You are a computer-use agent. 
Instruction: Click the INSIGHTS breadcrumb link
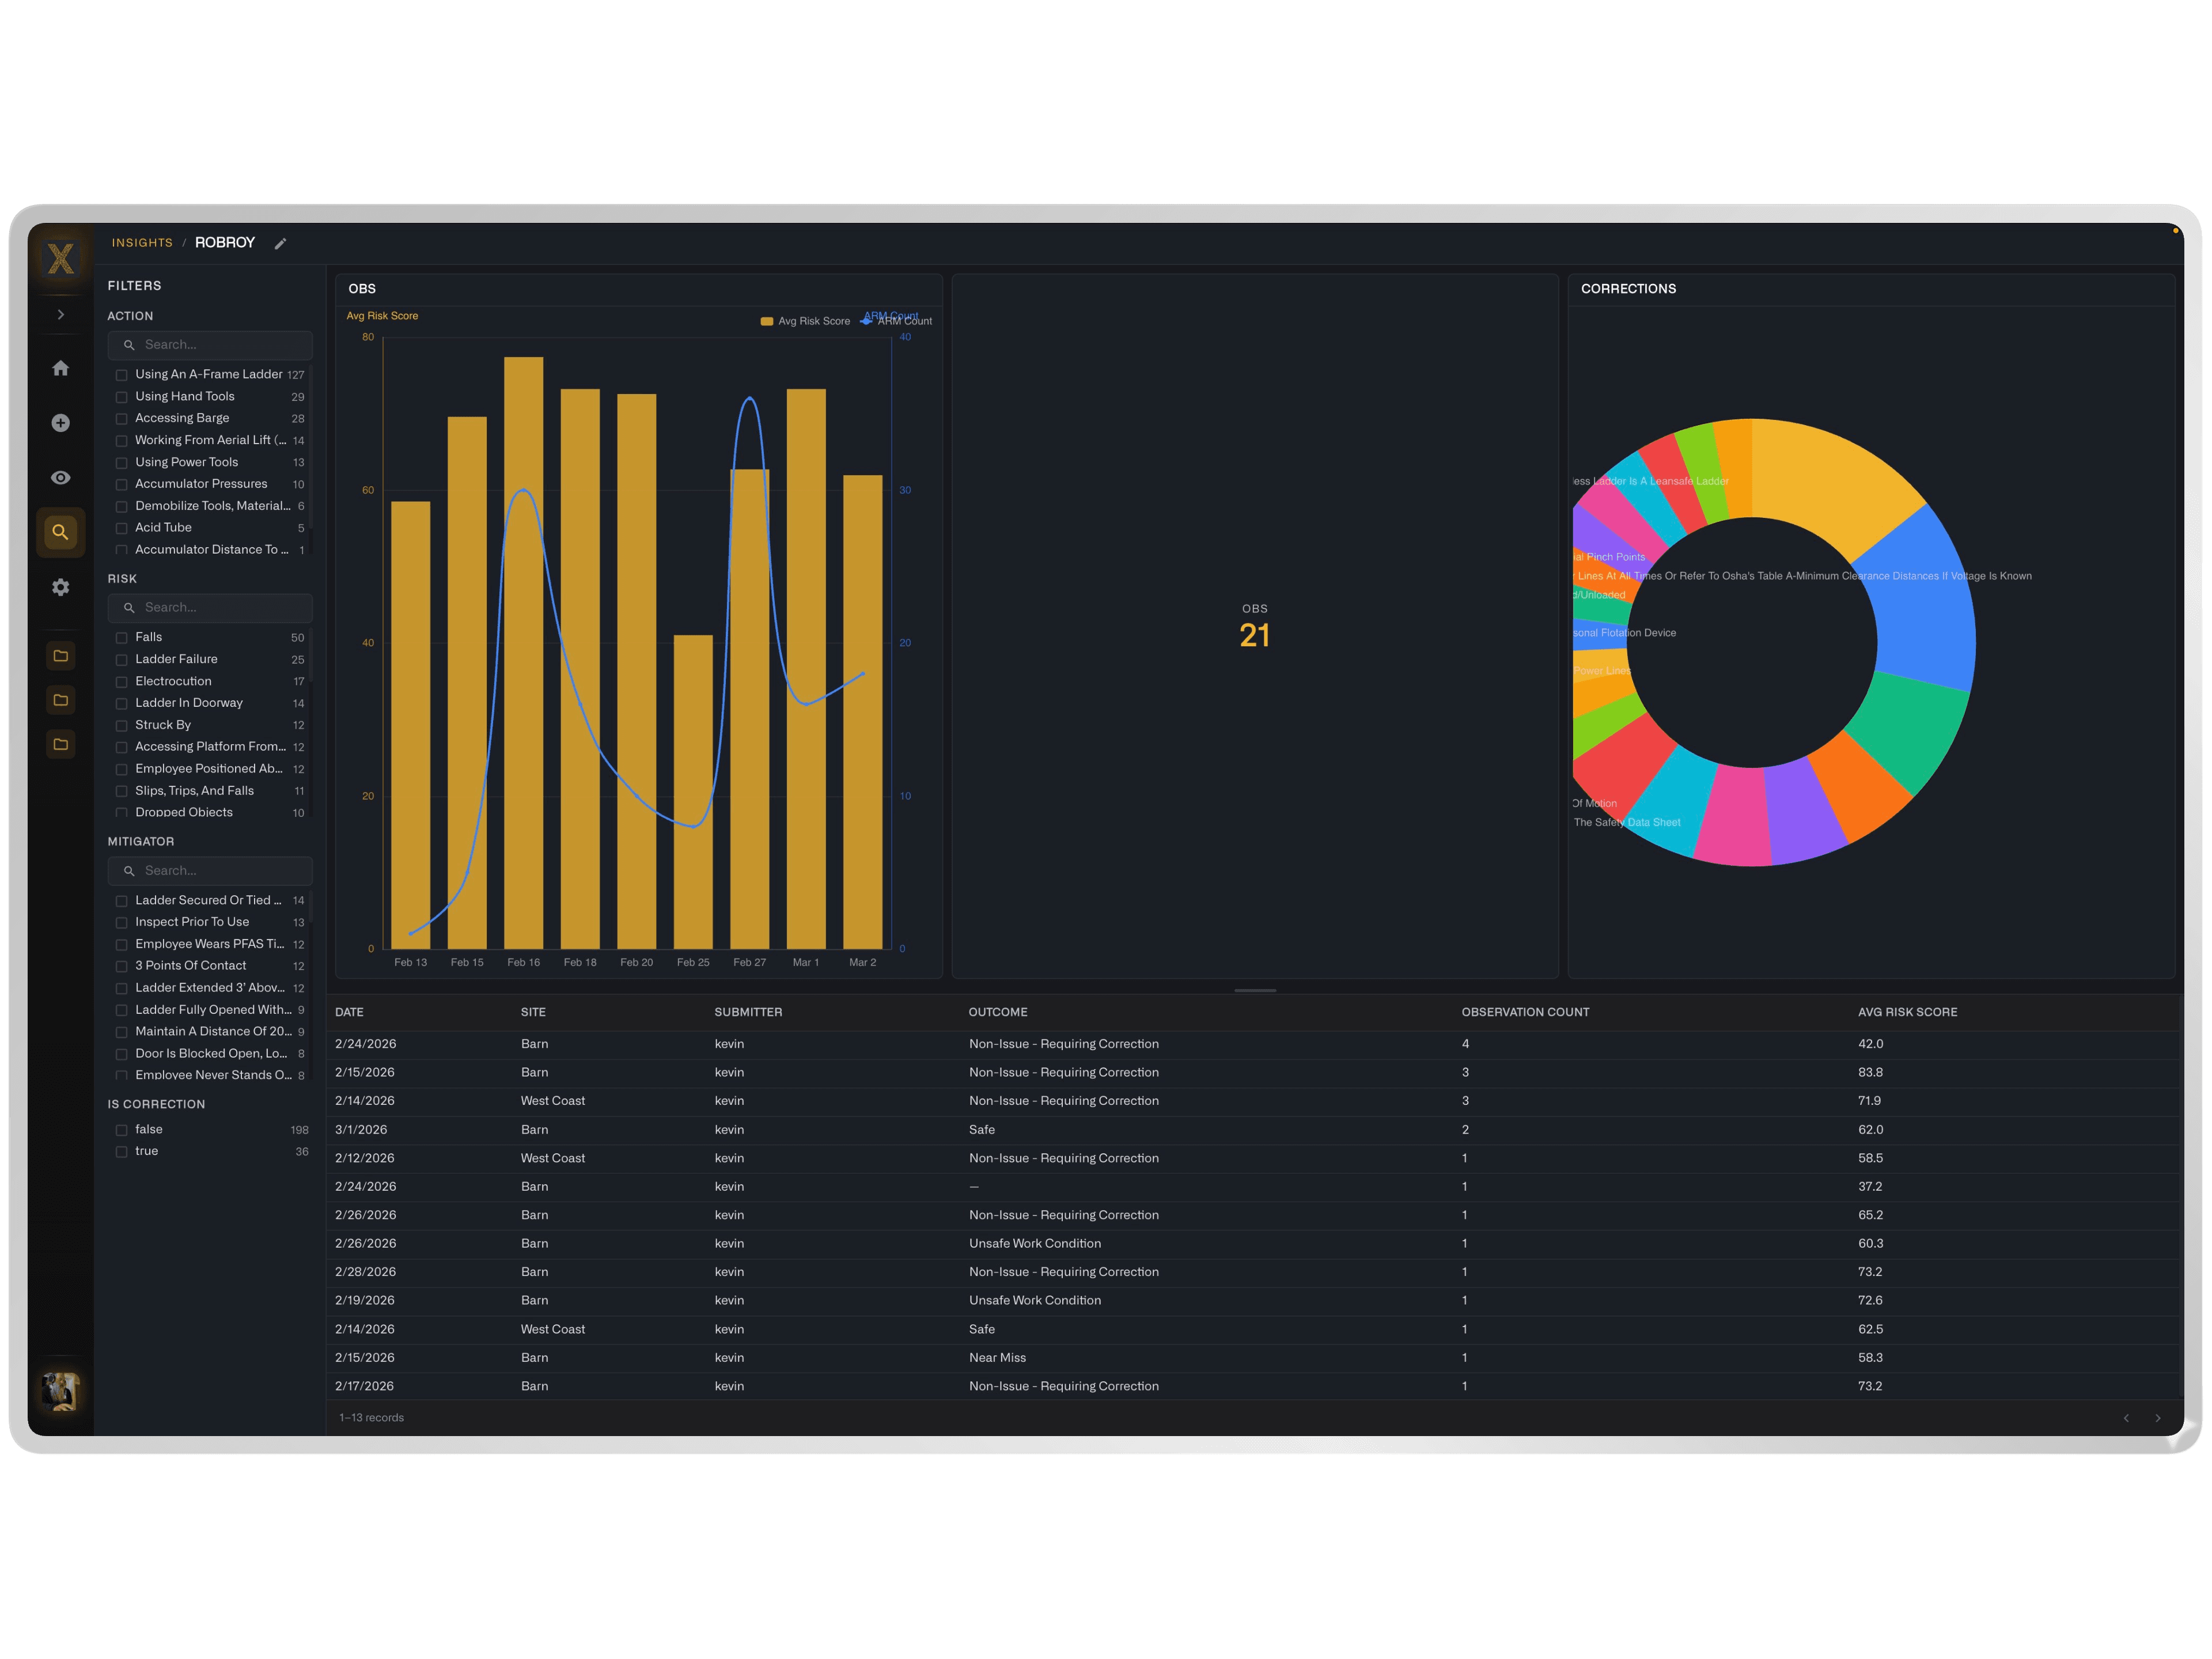point(142,243)
